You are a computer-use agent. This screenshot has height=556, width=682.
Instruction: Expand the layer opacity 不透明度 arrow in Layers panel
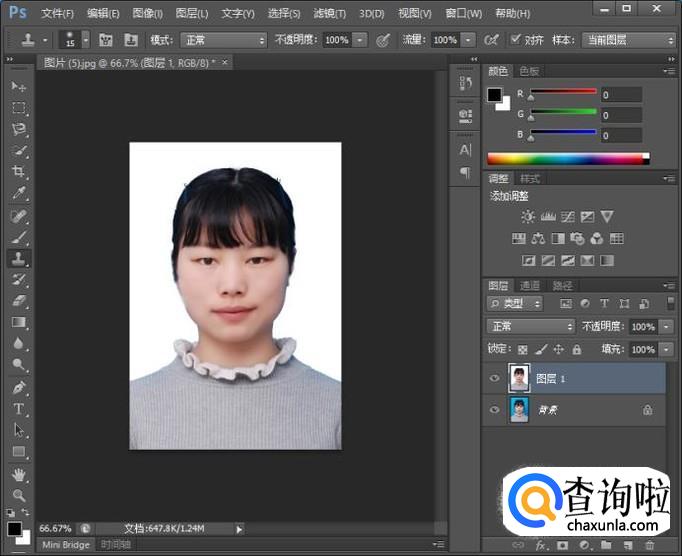(x=667, y=327)
